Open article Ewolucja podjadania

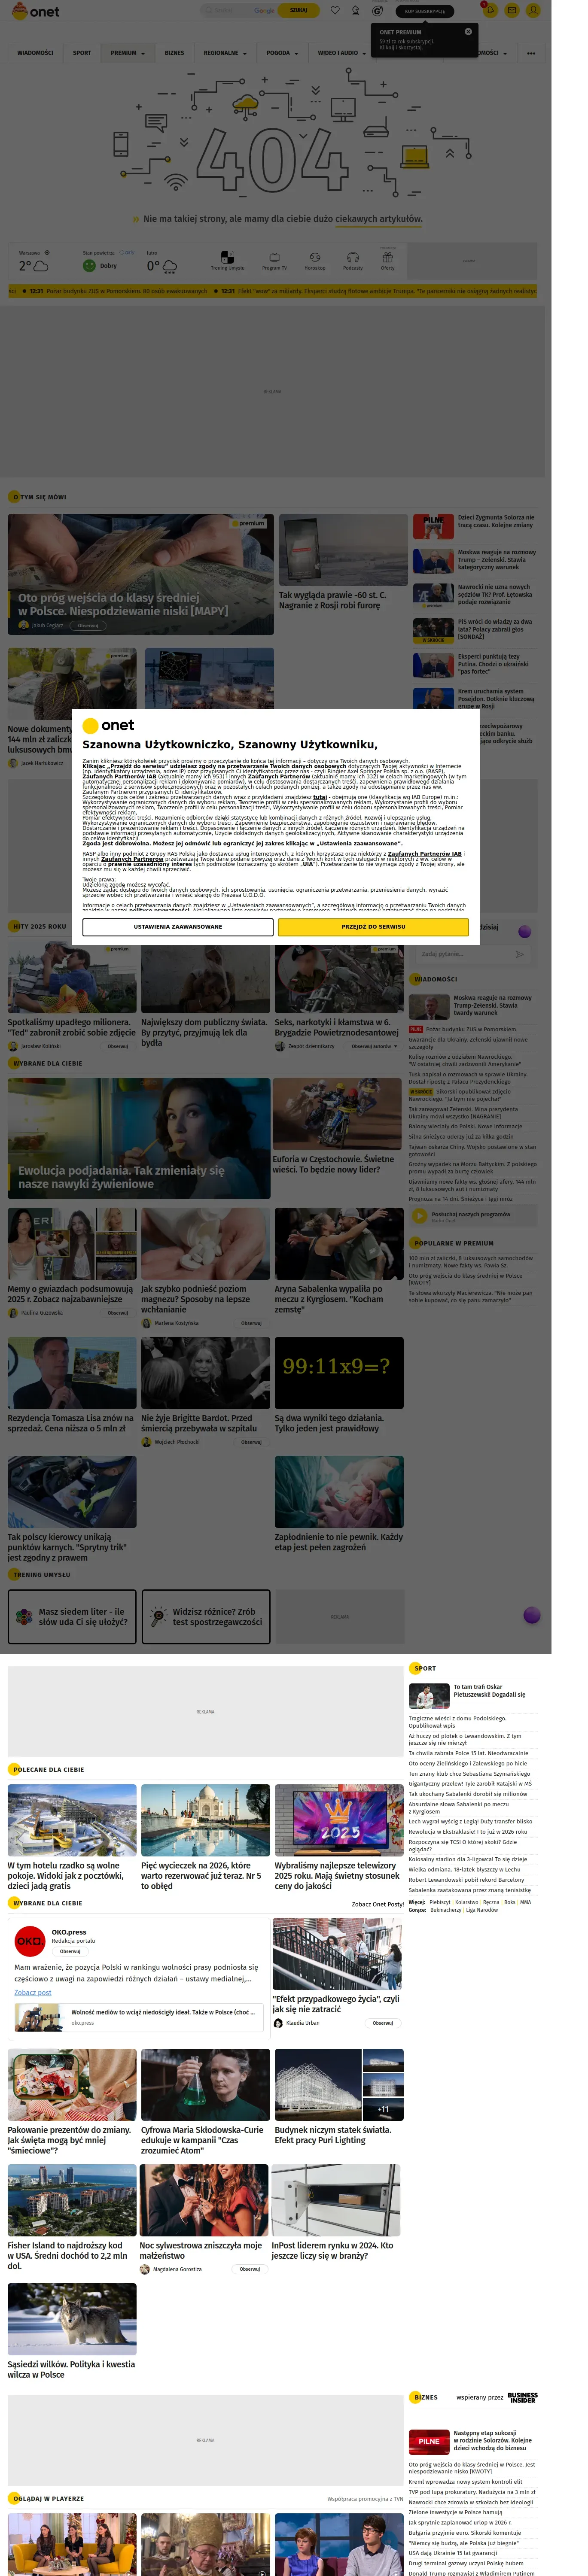coord(139,1138)
